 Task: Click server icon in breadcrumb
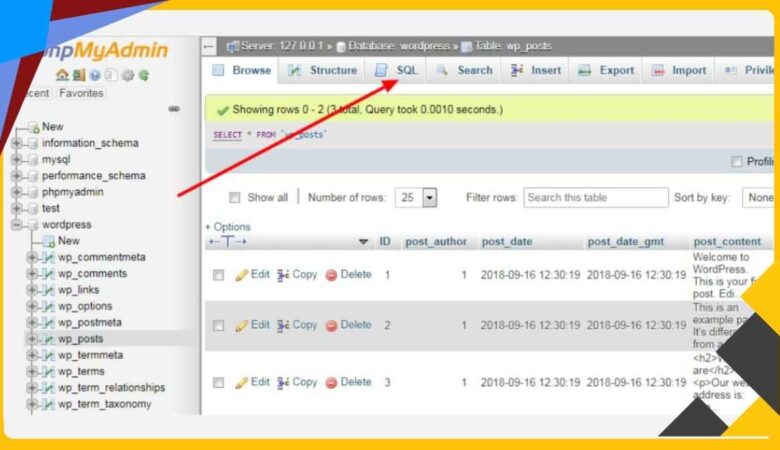(x=232, y=47)
